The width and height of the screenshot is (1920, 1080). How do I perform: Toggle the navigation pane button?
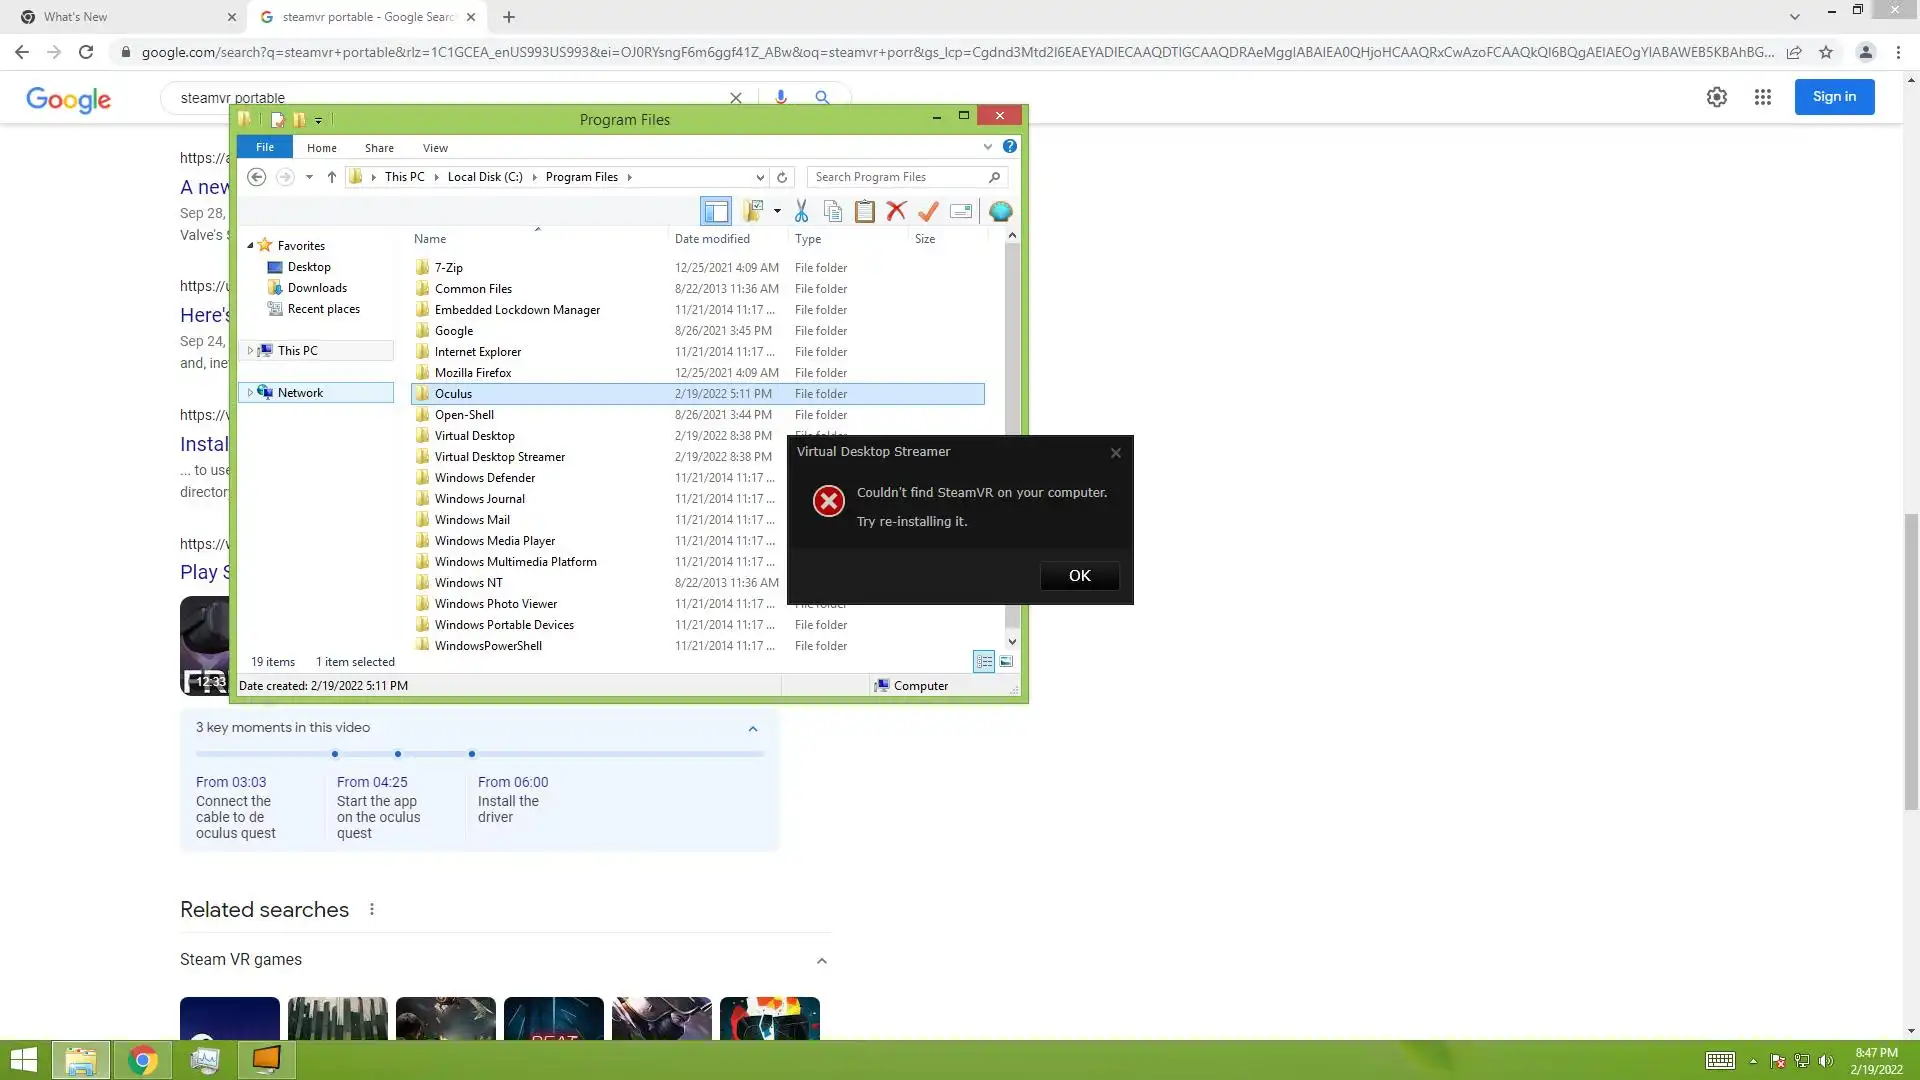716,211
